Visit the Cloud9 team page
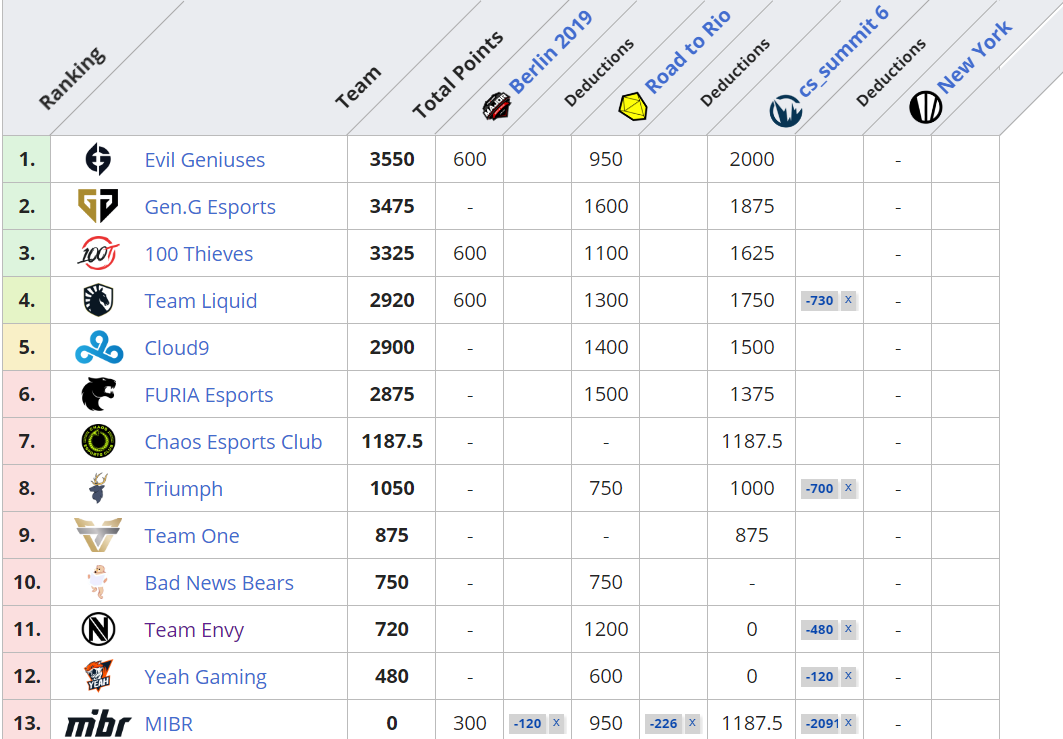 tap(177, 348)
